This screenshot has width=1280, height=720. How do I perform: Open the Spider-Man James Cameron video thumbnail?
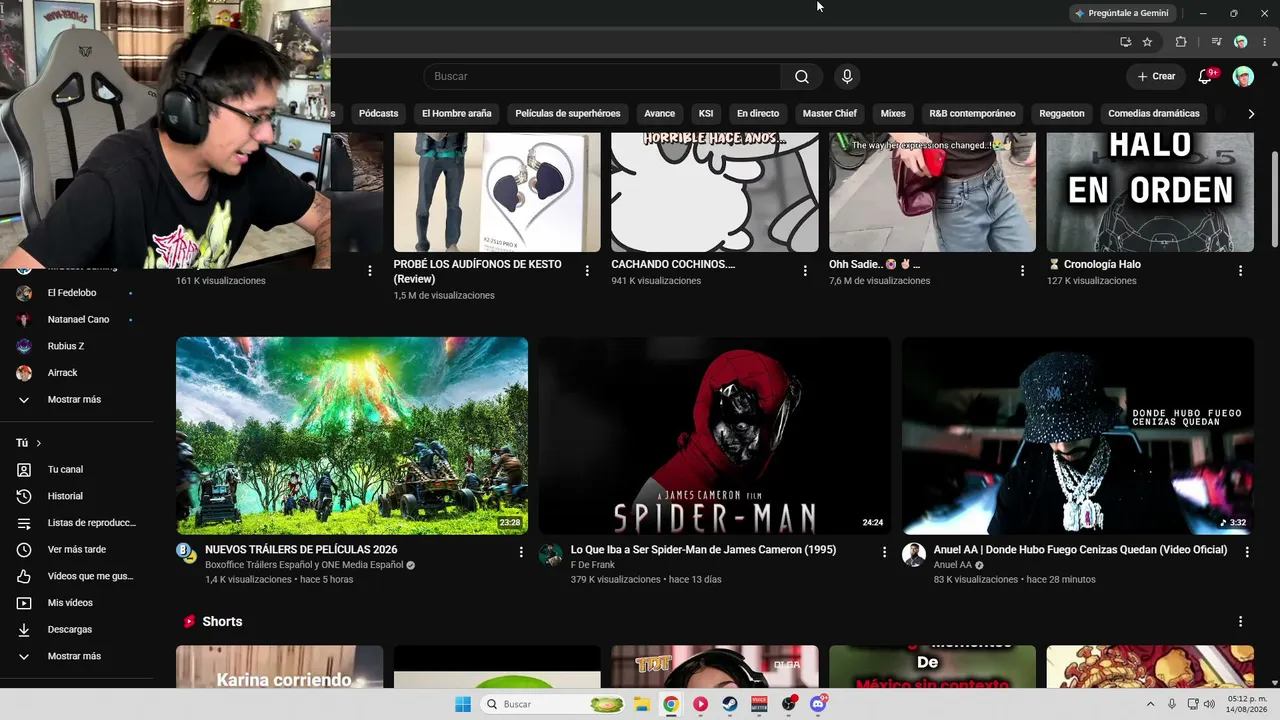pyautogui.click(x=715, y=436)
